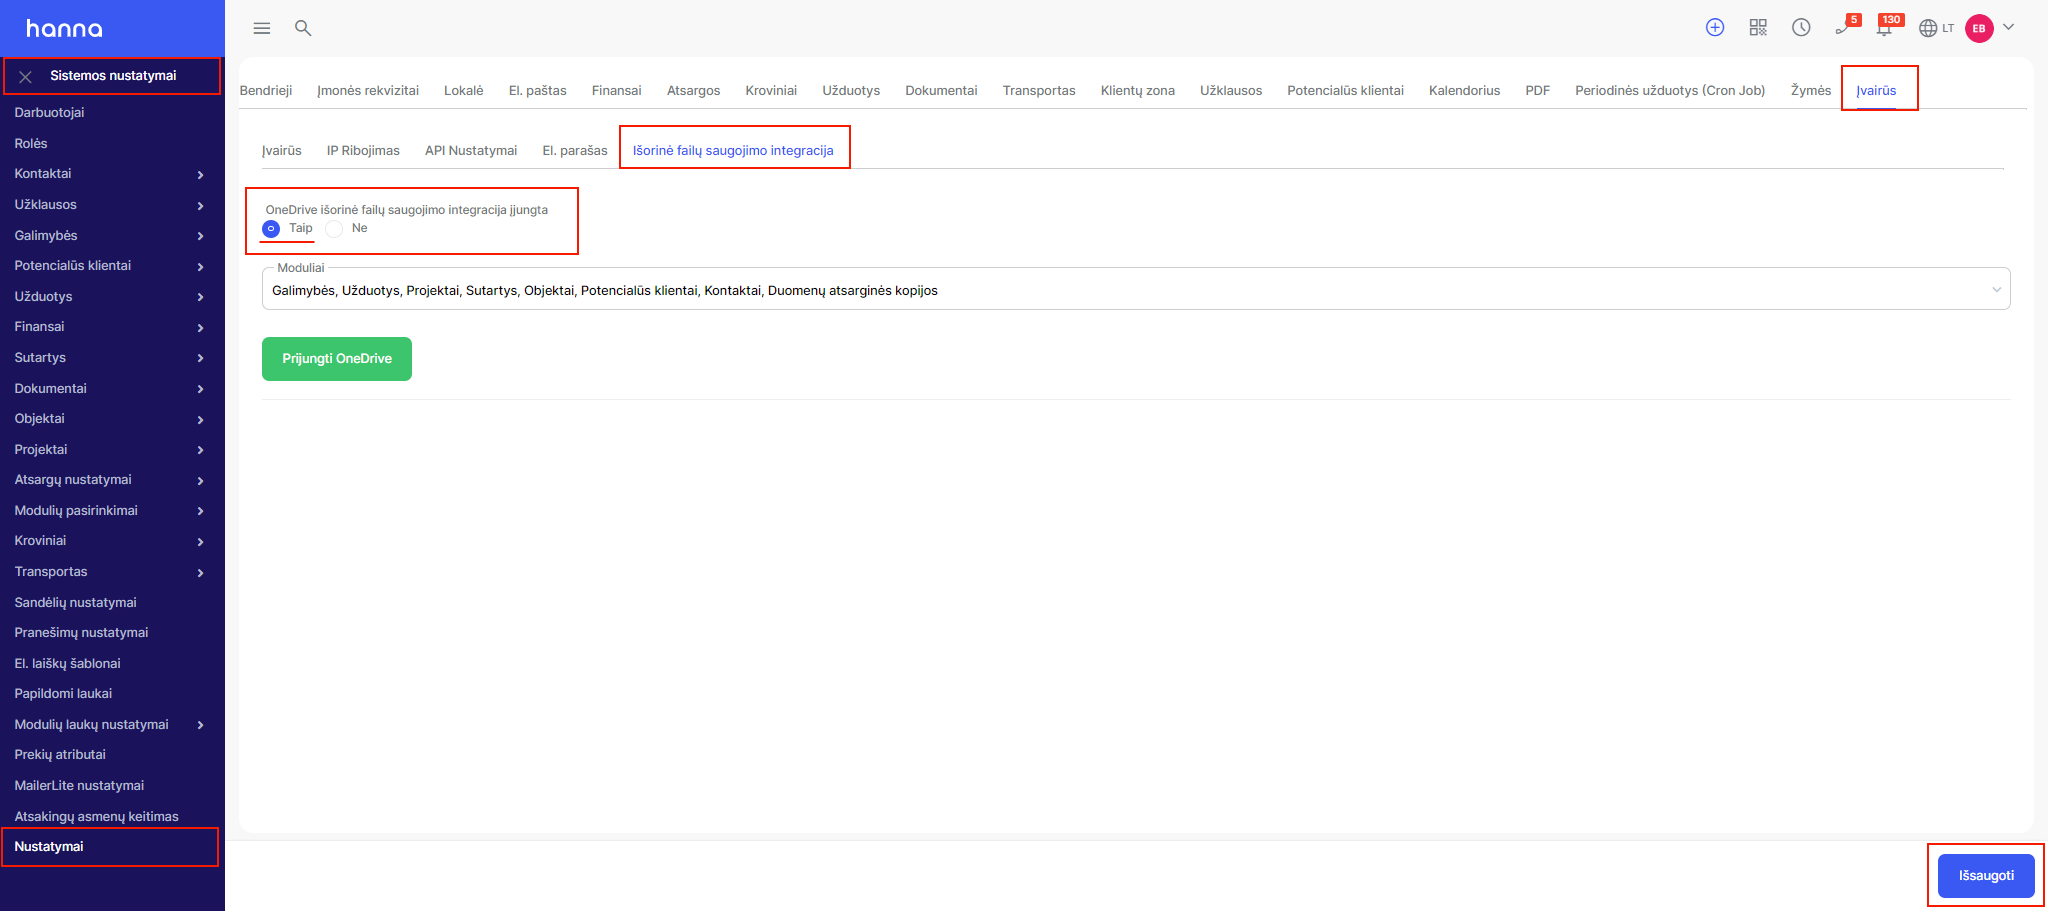The width and height of the screenshot is (2048, 911).
Task: Open the clock time tracking icon
Action: pos(1801,28)
